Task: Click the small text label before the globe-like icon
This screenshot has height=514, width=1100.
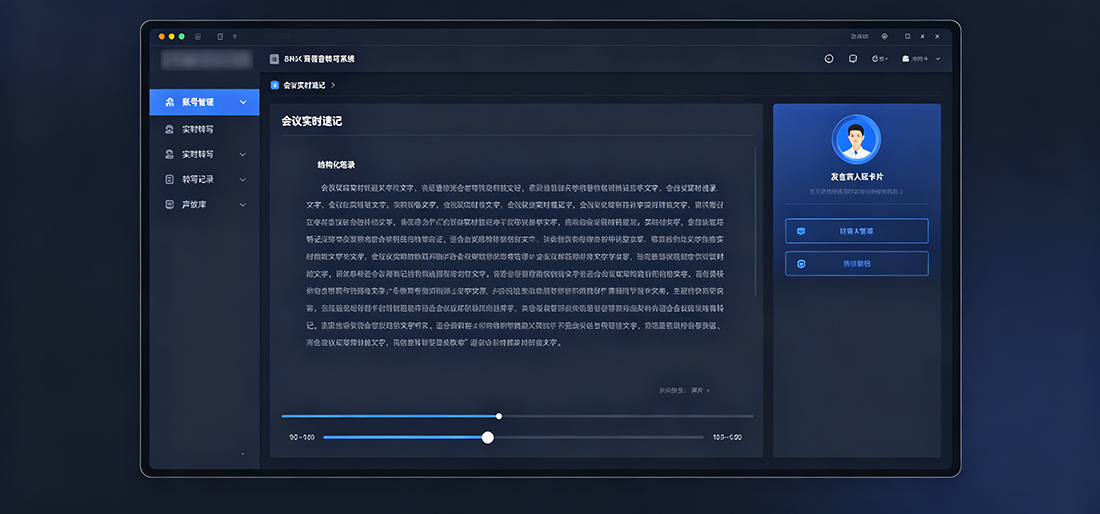Action: click(x=859, y=36)
